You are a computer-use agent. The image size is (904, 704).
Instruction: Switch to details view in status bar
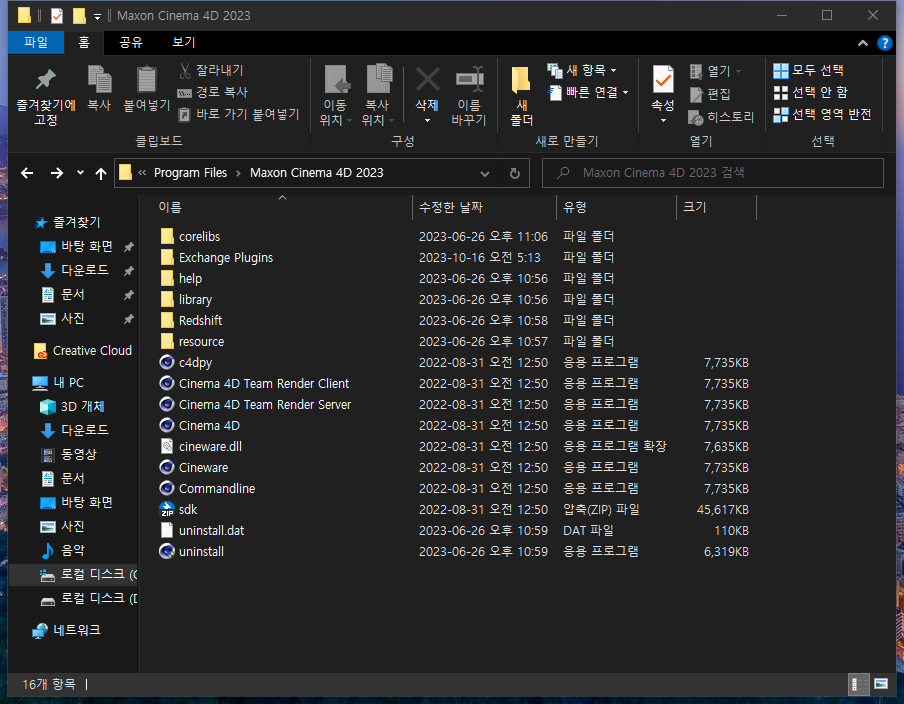[858, 684]
